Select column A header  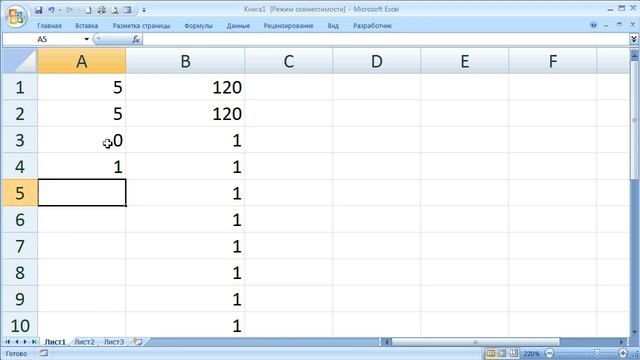coord(82,61)
